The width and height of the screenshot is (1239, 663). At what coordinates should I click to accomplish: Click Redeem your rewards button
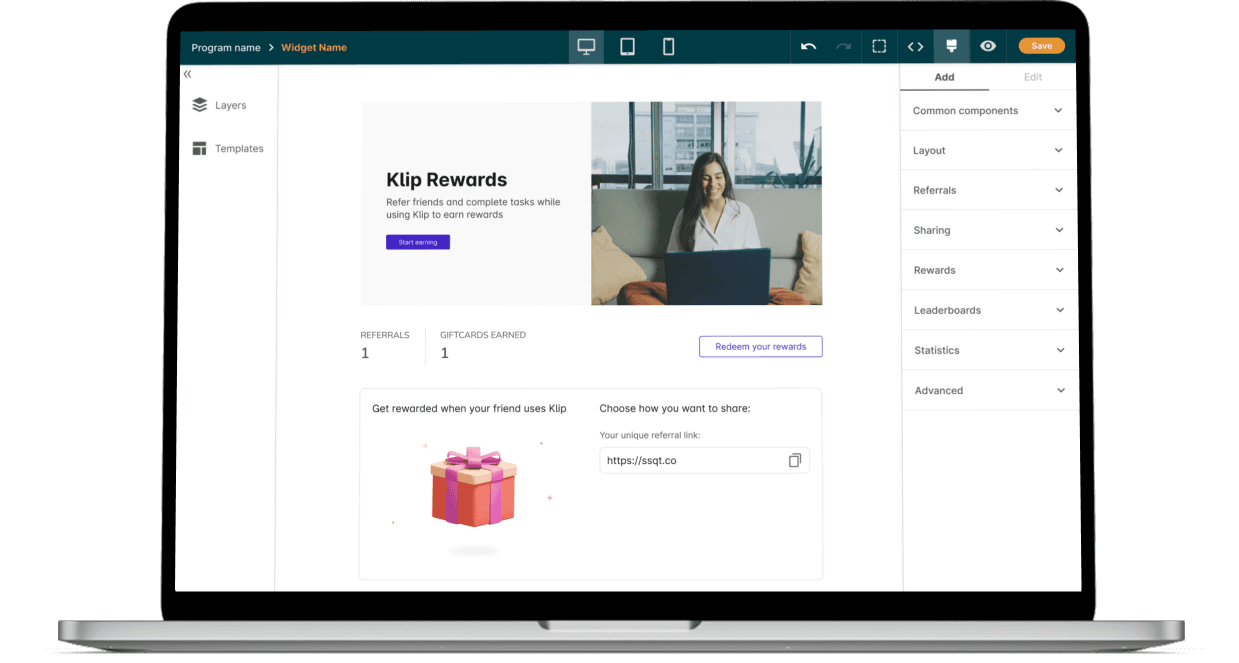[x=761, y=346]
